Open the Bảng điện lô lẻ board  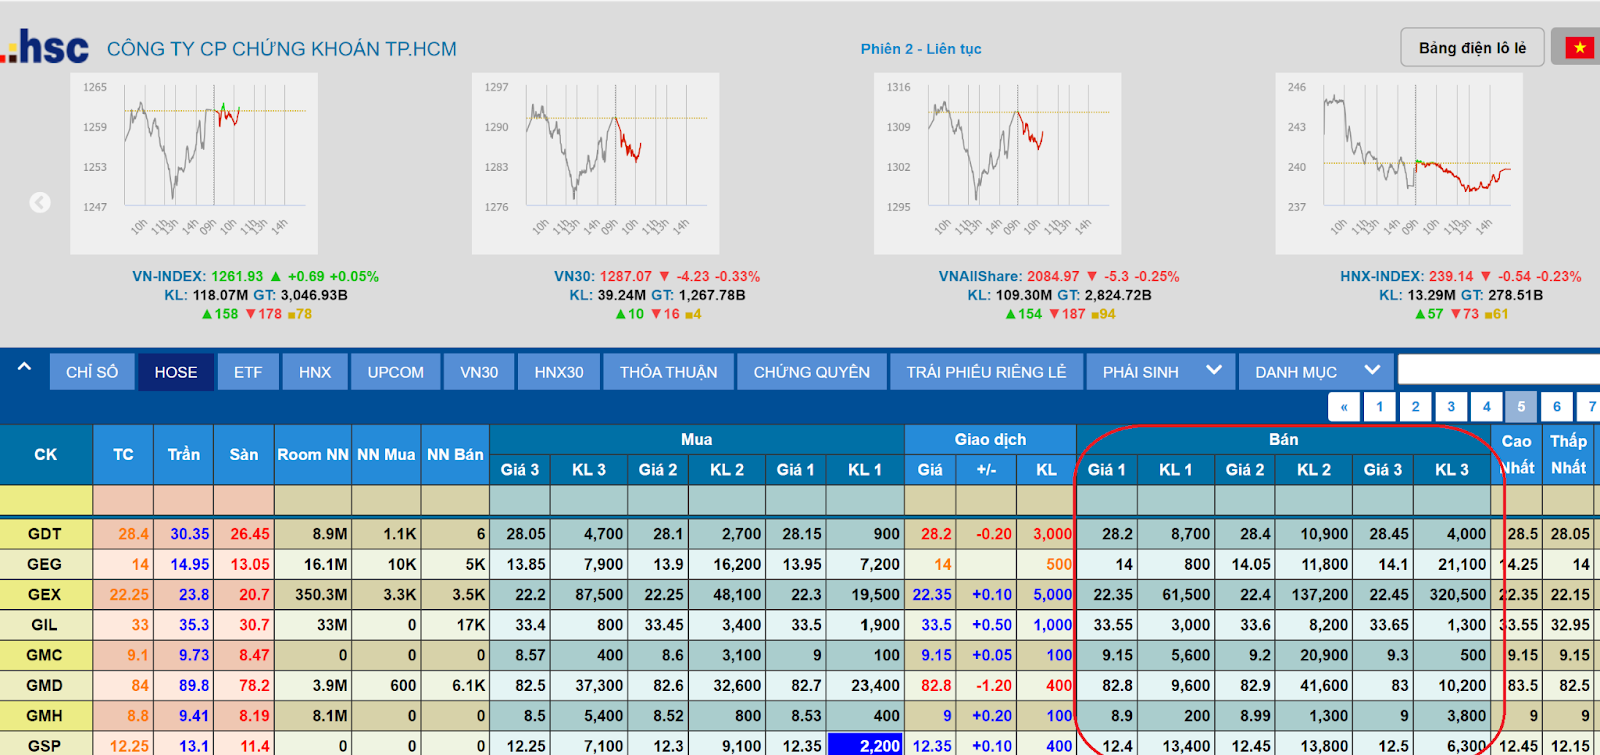point(1472,47)
